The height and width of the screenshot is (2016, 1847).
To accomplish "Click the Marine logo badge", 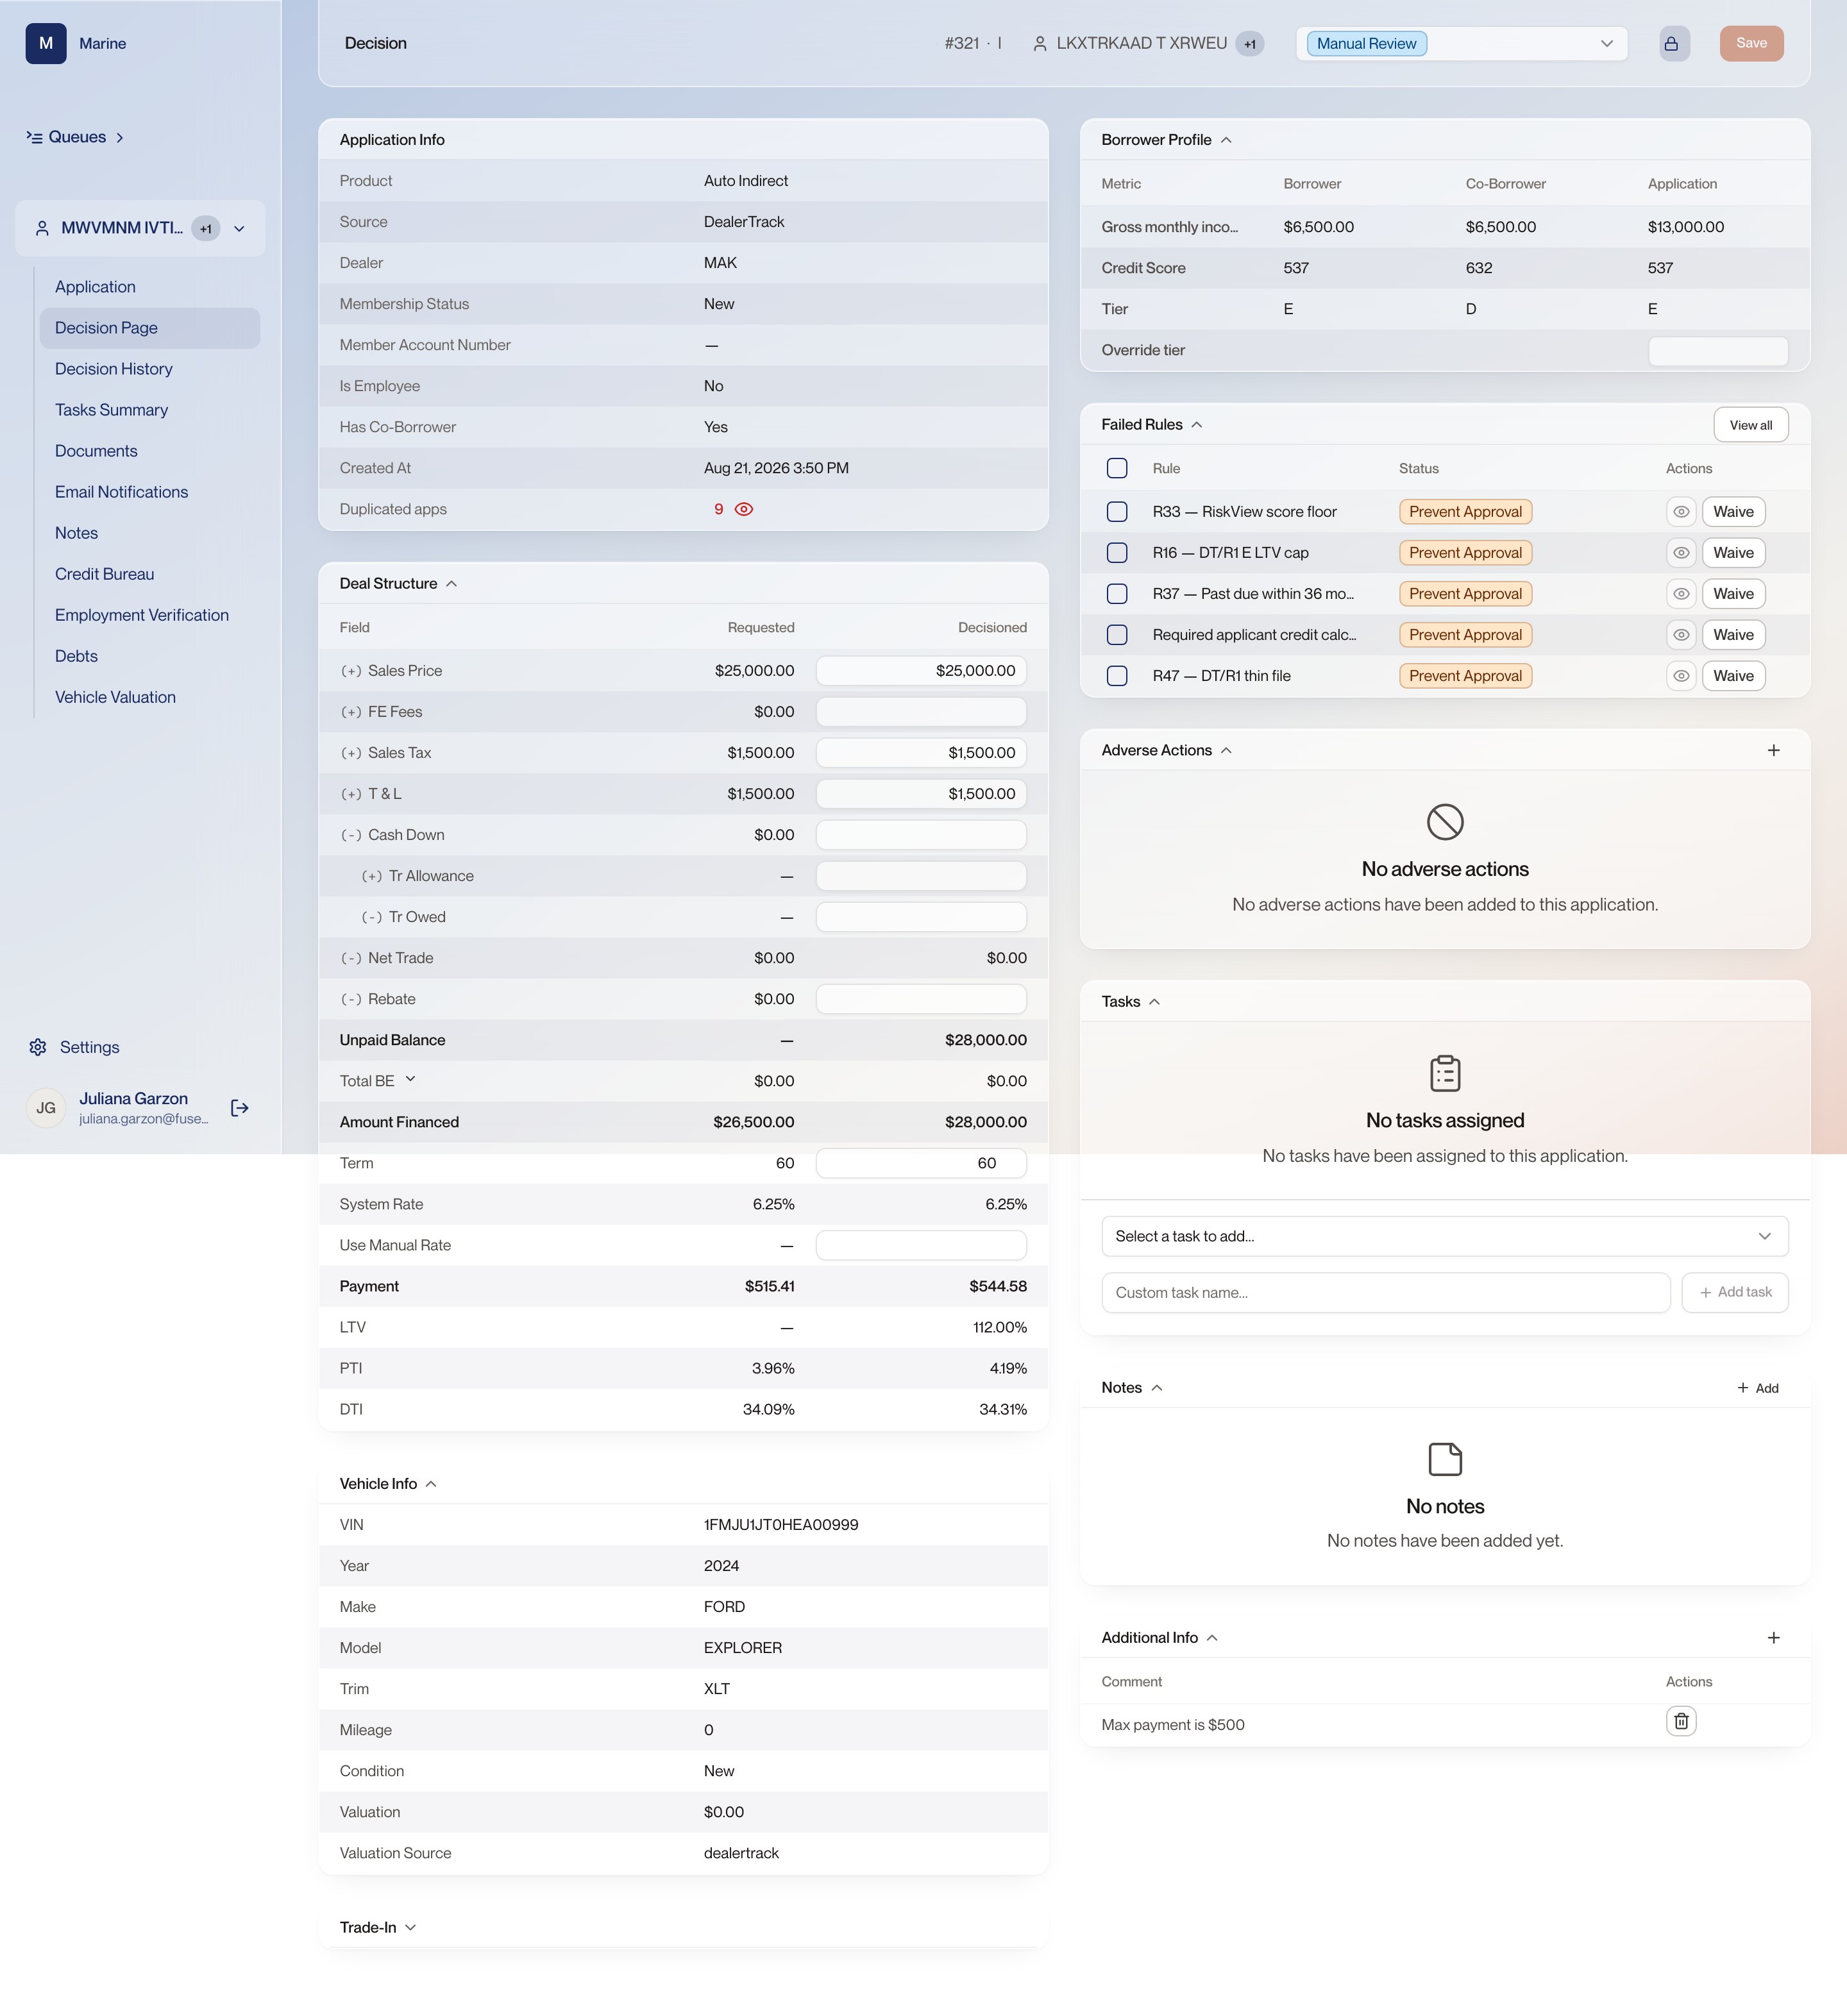I will click(46, 43).
